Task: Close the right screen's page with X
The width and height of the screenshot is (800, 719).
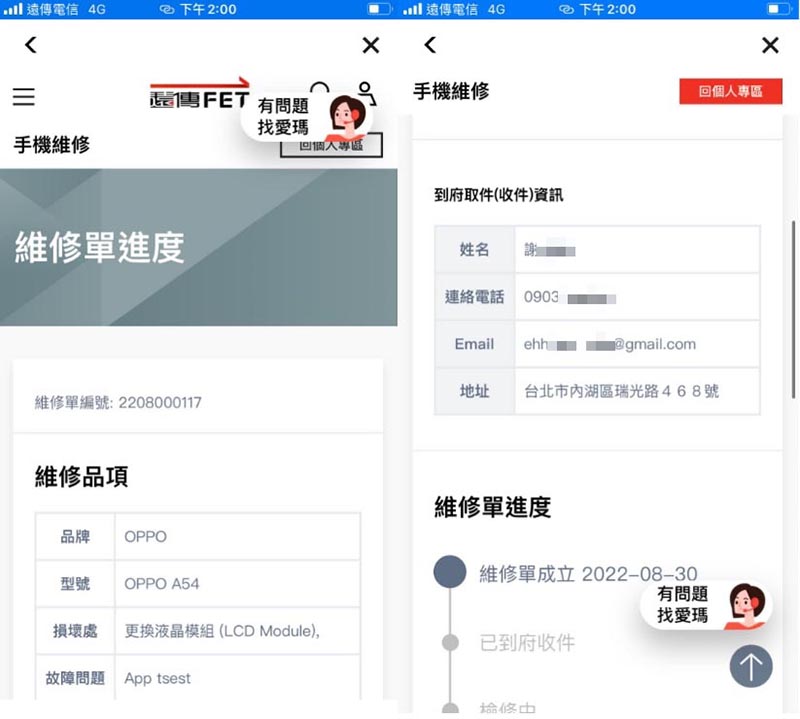Action: 770,45
